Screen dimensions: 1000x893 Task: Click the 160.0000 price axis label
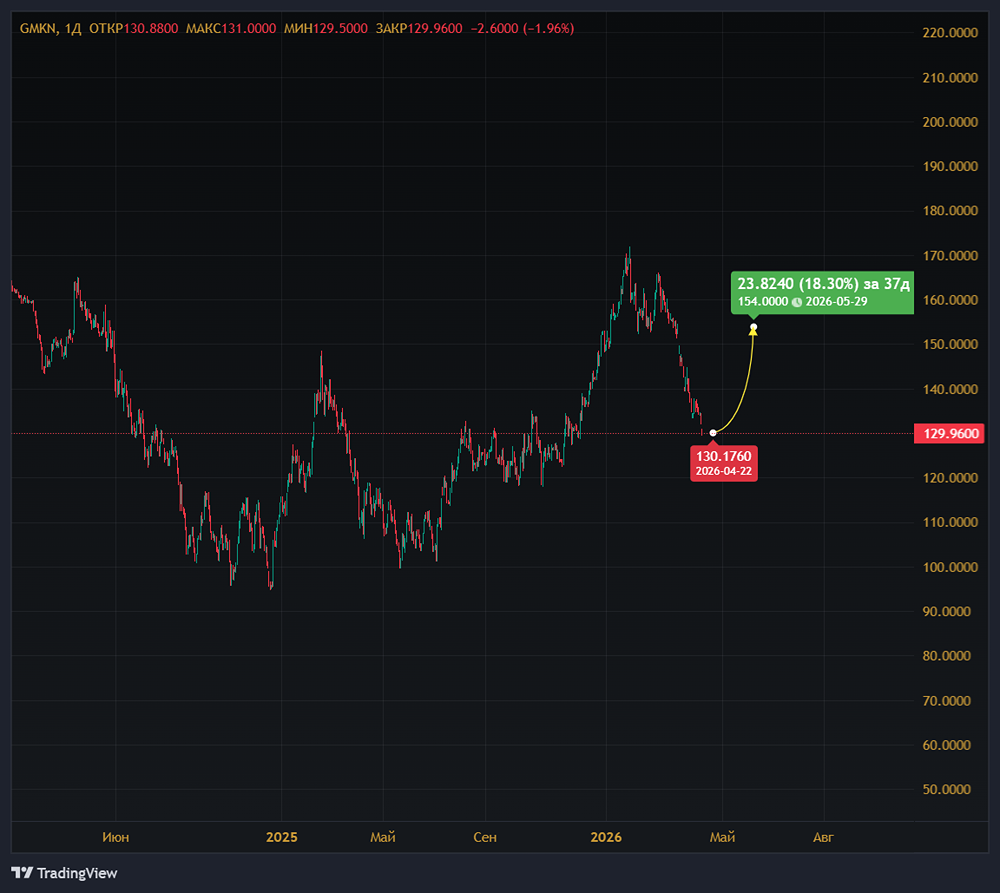click(950, 300)
